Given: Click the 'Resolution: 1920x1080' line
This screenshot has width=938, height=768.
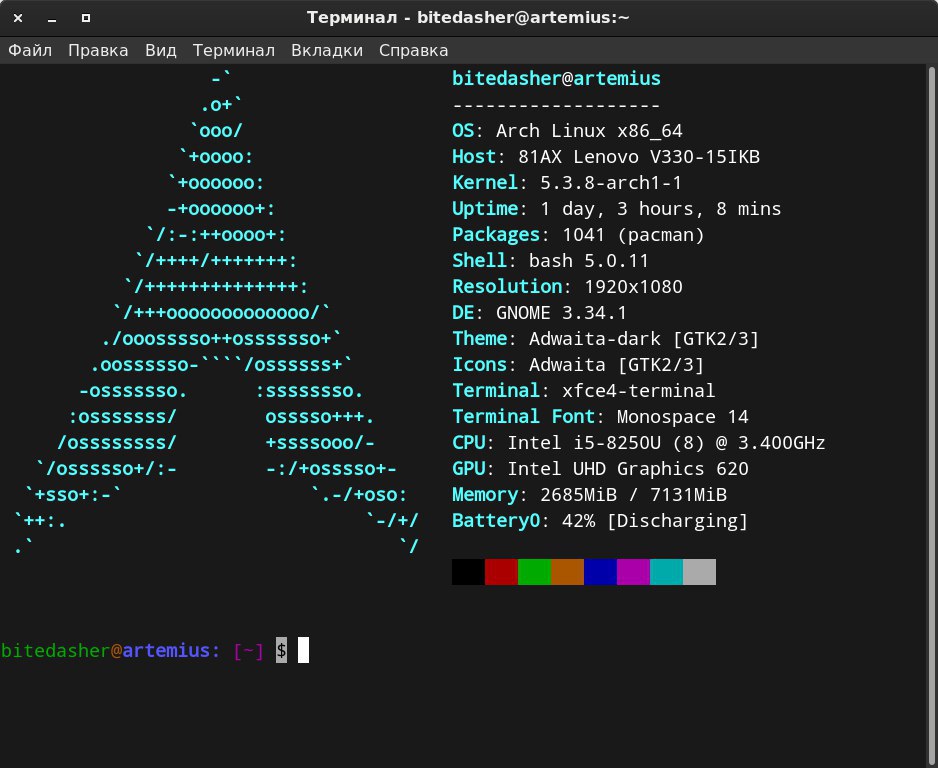Looking at the screenshot, I should click(x=567, y=287).
